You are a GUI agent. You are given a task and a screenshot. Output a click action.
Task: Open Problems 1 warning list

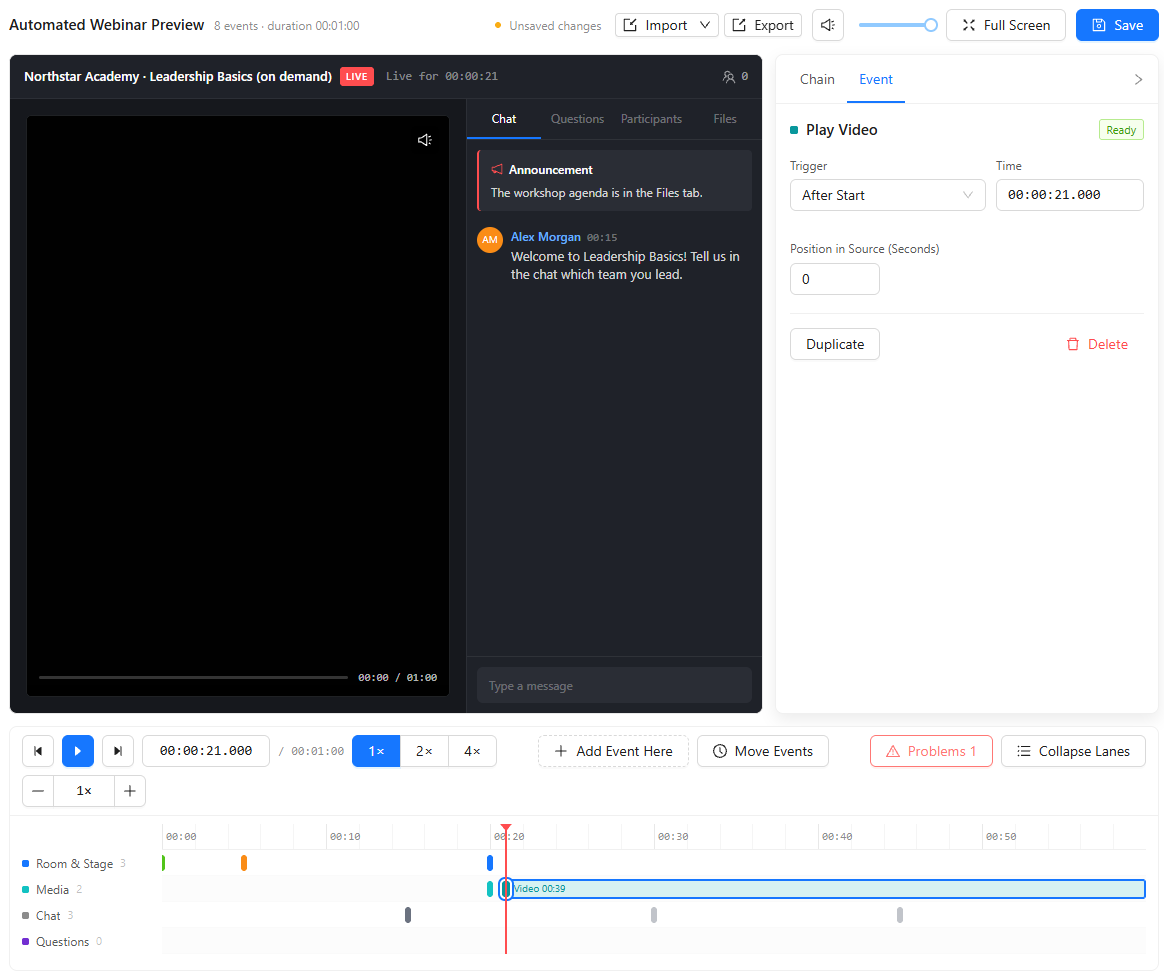(931, 751)
